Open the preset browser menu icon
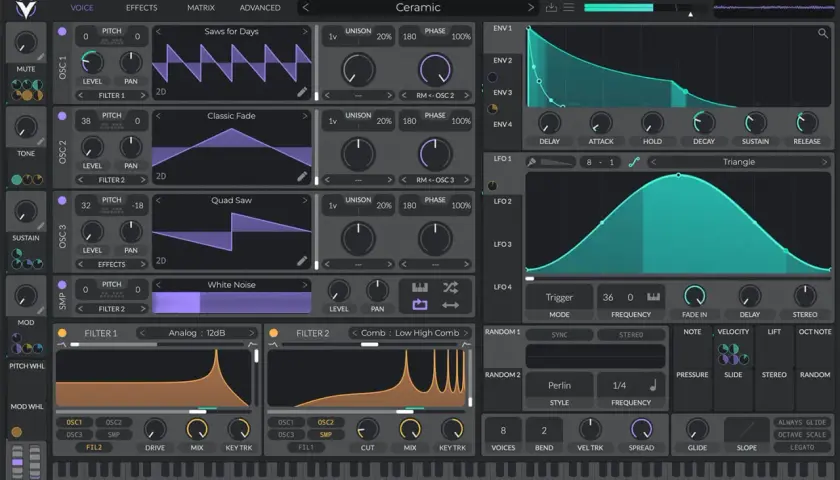Screen dimensions: 840x480 [568, 8]
